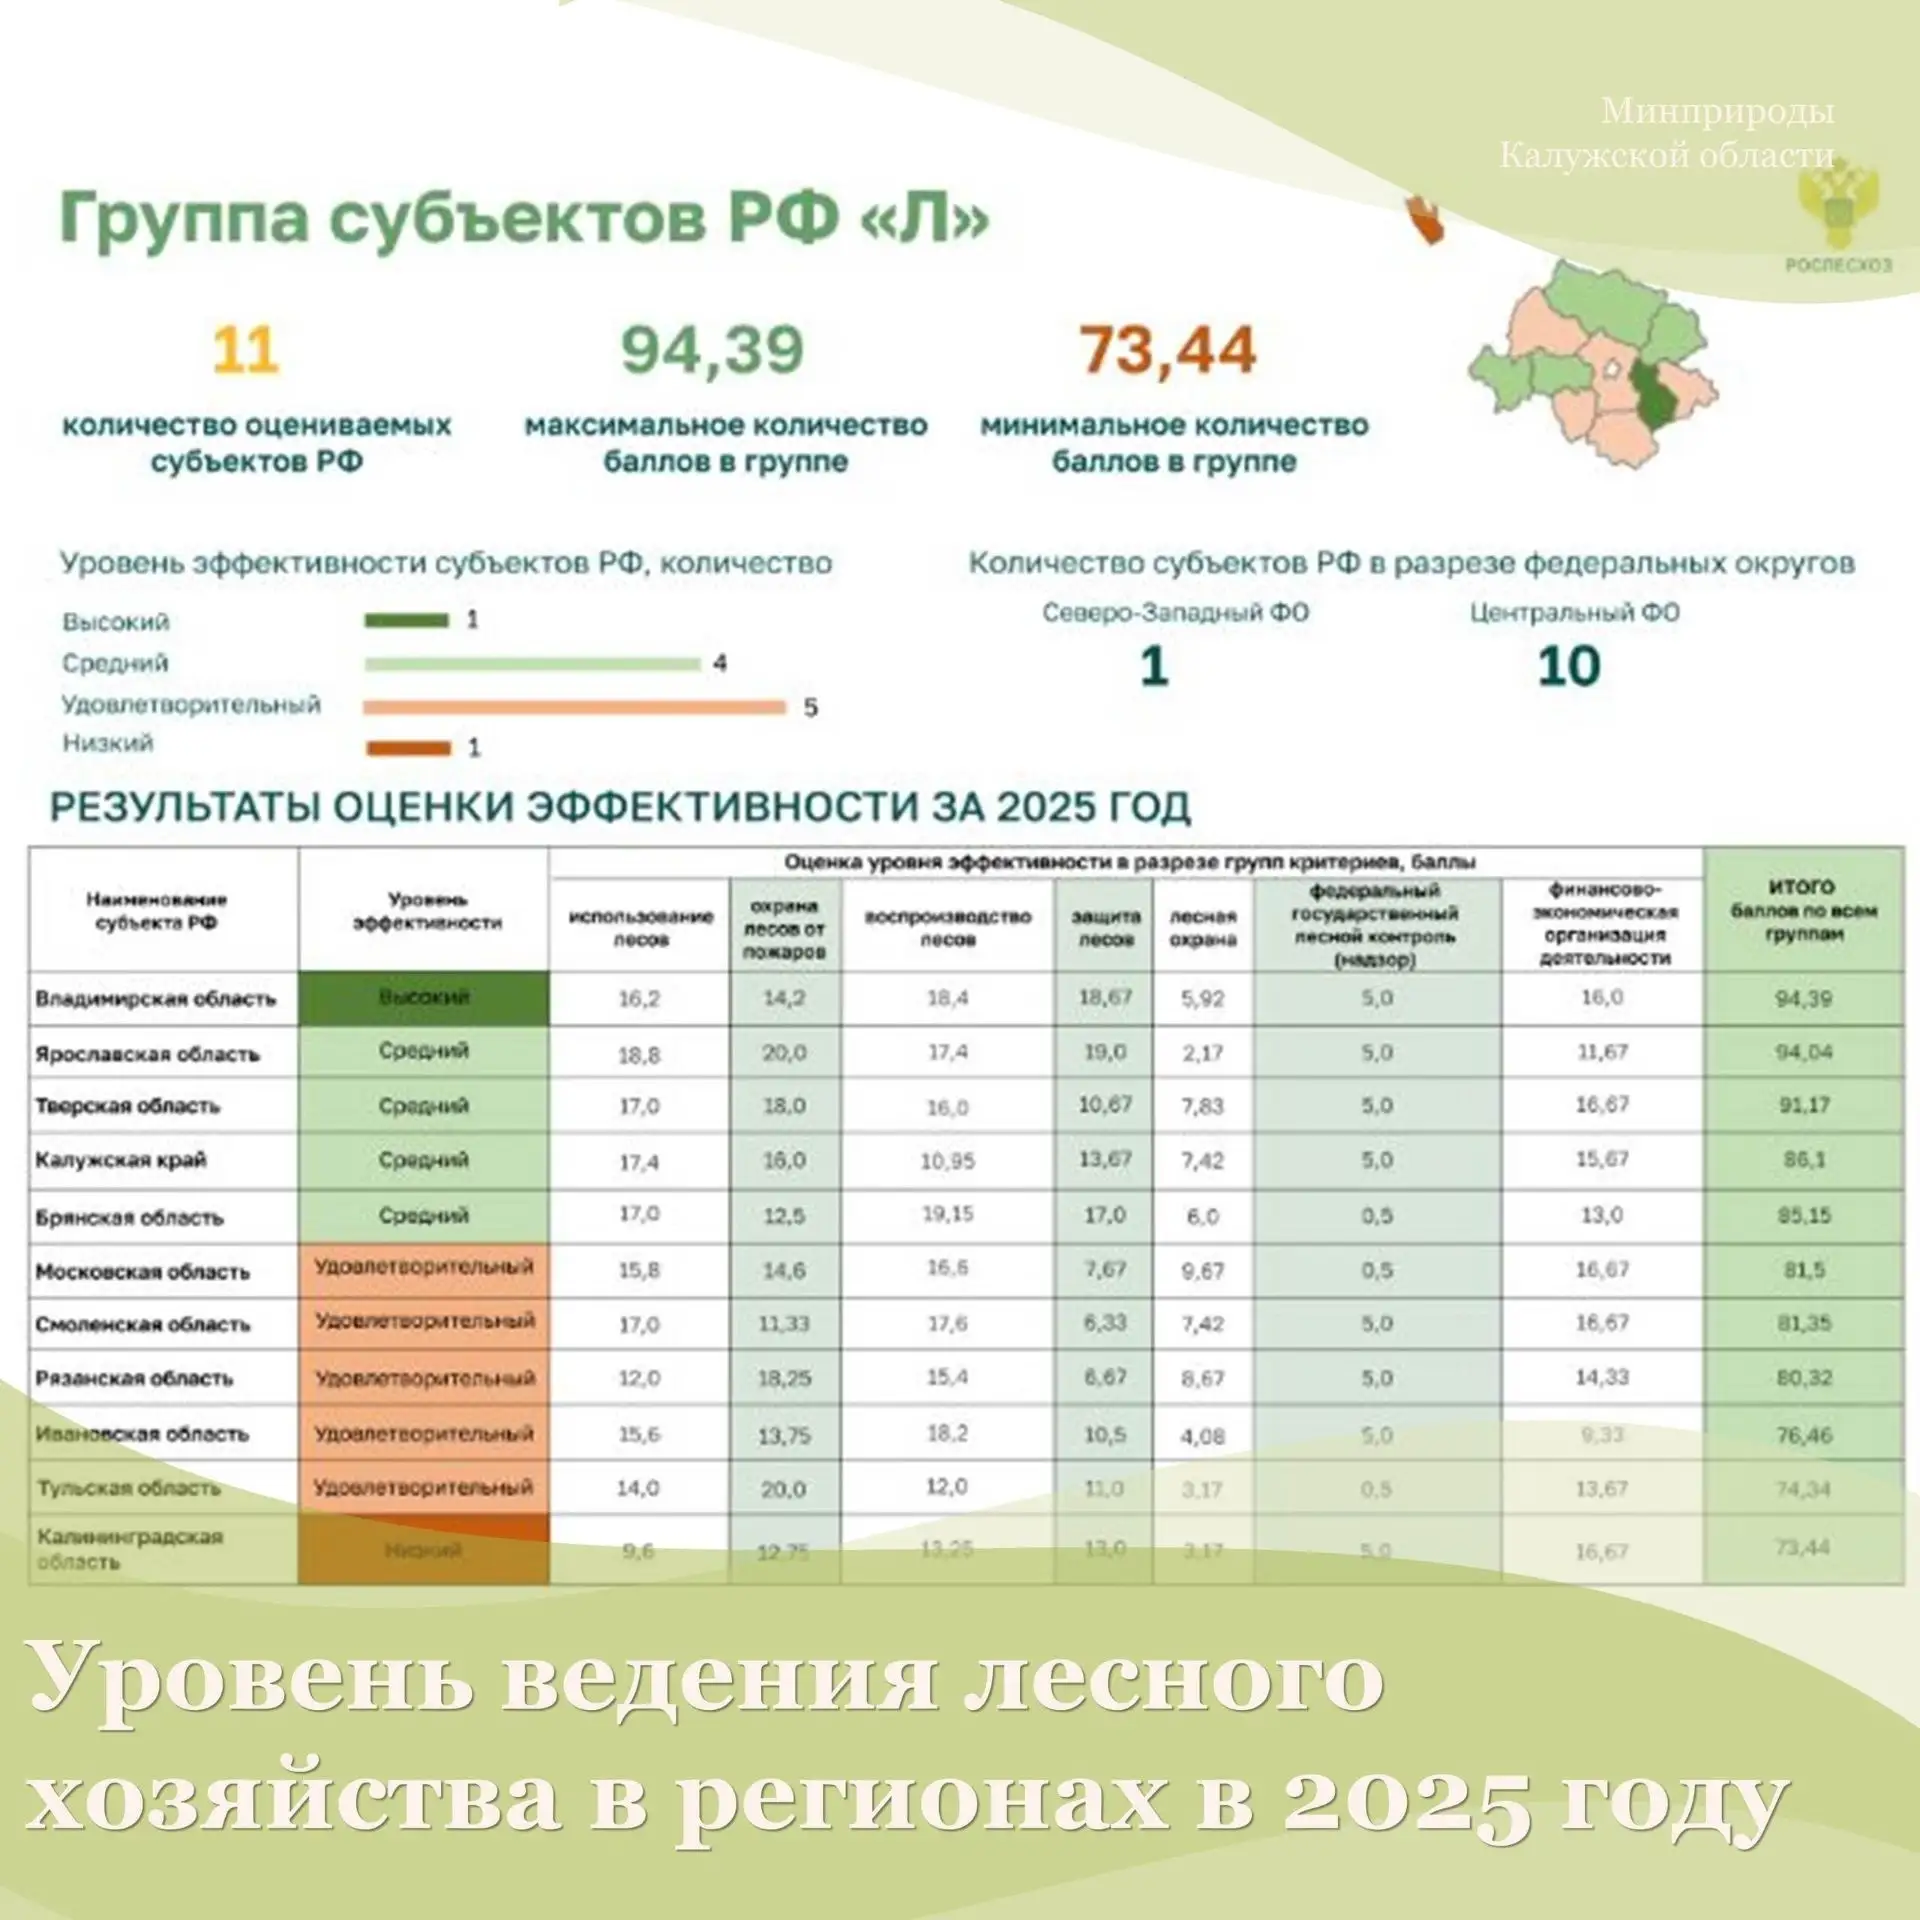The height and width of the screenshot is (1920, 1920).
Task: Click the Смоленская область row name
Action: click(x=142, y=1324)
